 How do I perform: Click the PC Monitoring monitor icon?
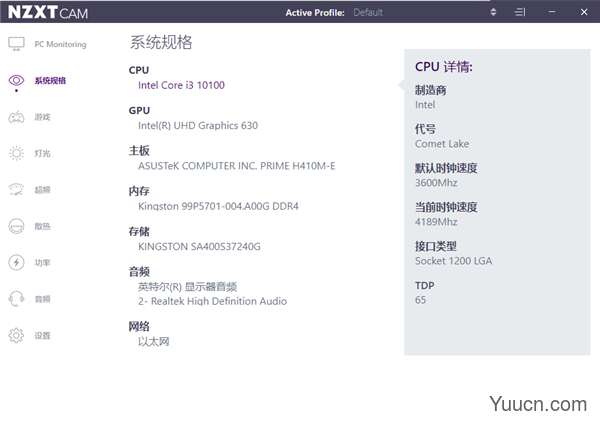click(16, 44)
